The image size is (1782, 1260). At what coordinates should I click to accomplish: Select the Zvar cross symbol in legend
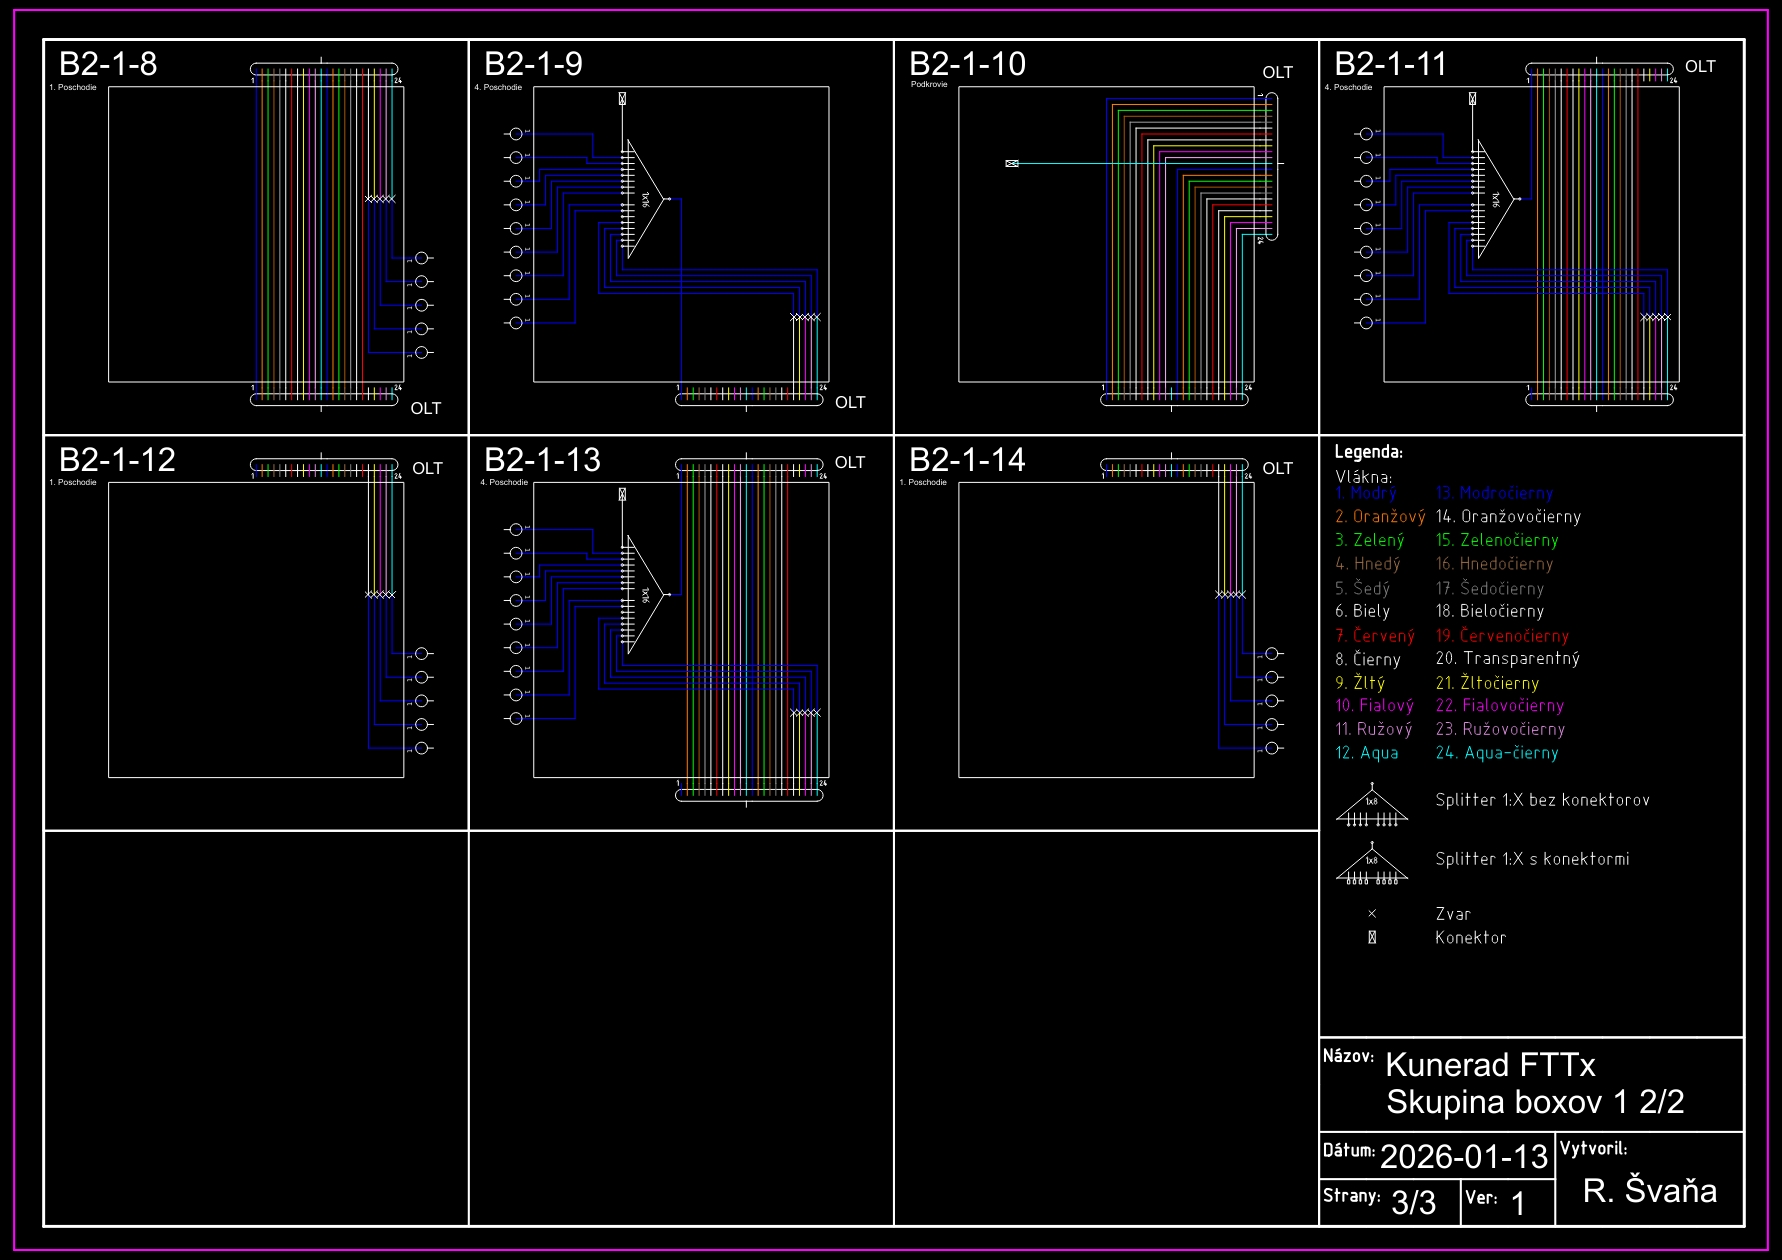point(1372,914)
